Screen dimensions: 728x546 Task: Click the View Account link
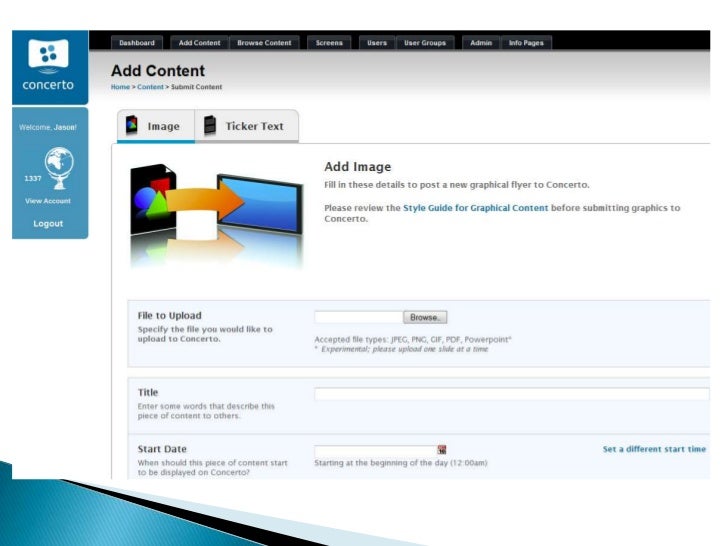click(x=48, y=201)
